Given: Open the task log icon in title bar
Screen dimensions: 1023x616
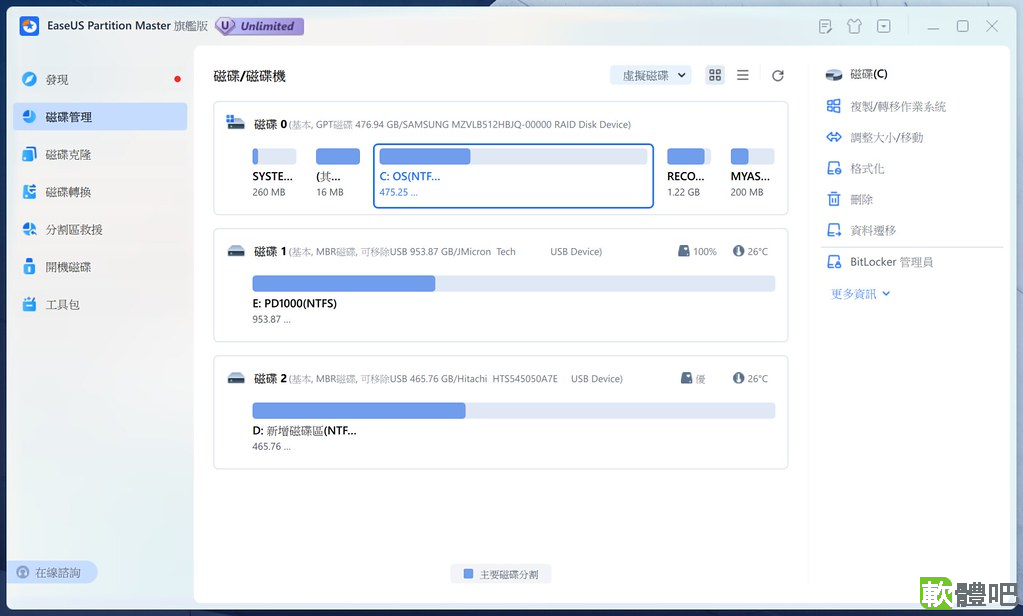Looking at the screenshot, I should click(x=825, y=26).
